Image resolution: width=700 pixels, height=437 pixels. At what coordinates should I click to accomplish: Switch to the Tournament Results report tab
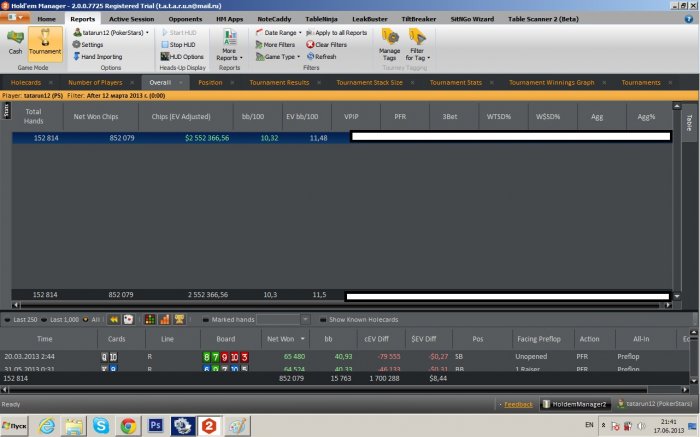click(279, 83)
